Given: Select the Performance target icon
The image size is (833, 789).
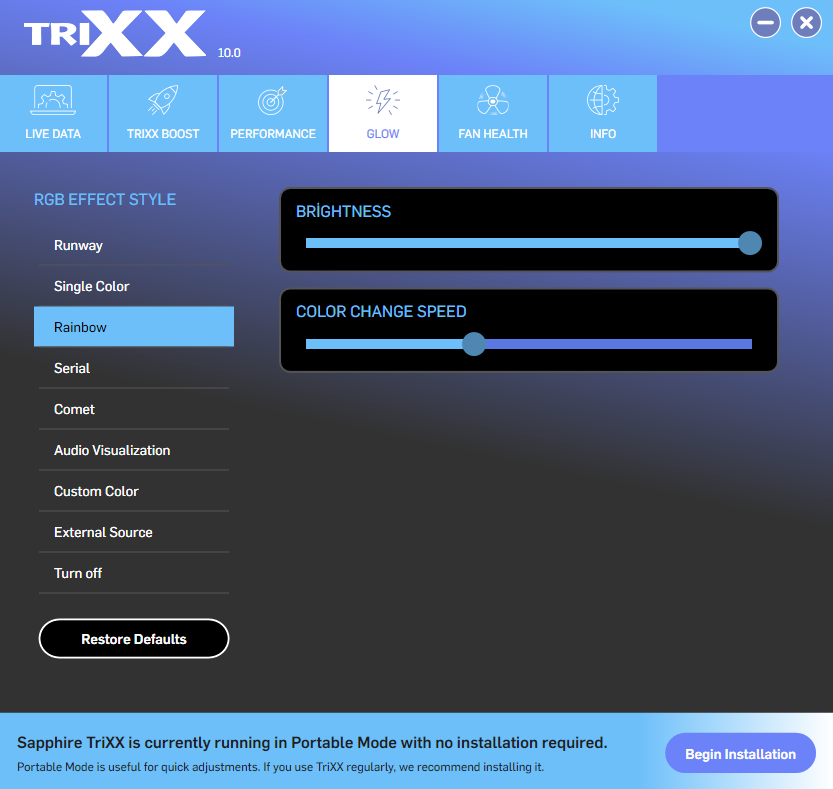Looking at the screenshot, I should coord(273,100).
